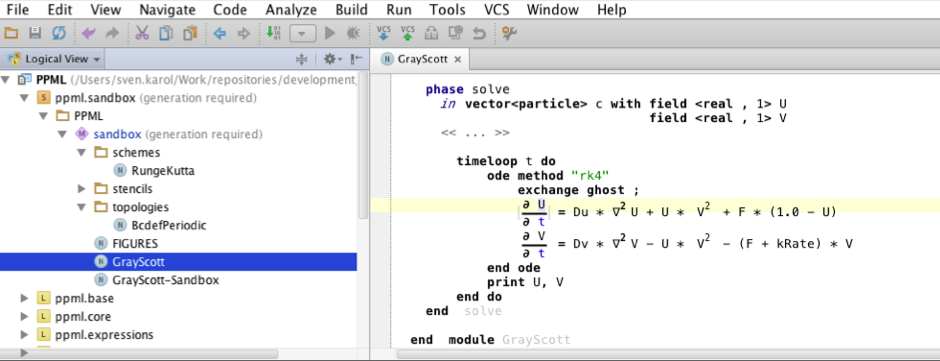Open the Logical View dropdown

pyautogui.click(x=54, y=59)
